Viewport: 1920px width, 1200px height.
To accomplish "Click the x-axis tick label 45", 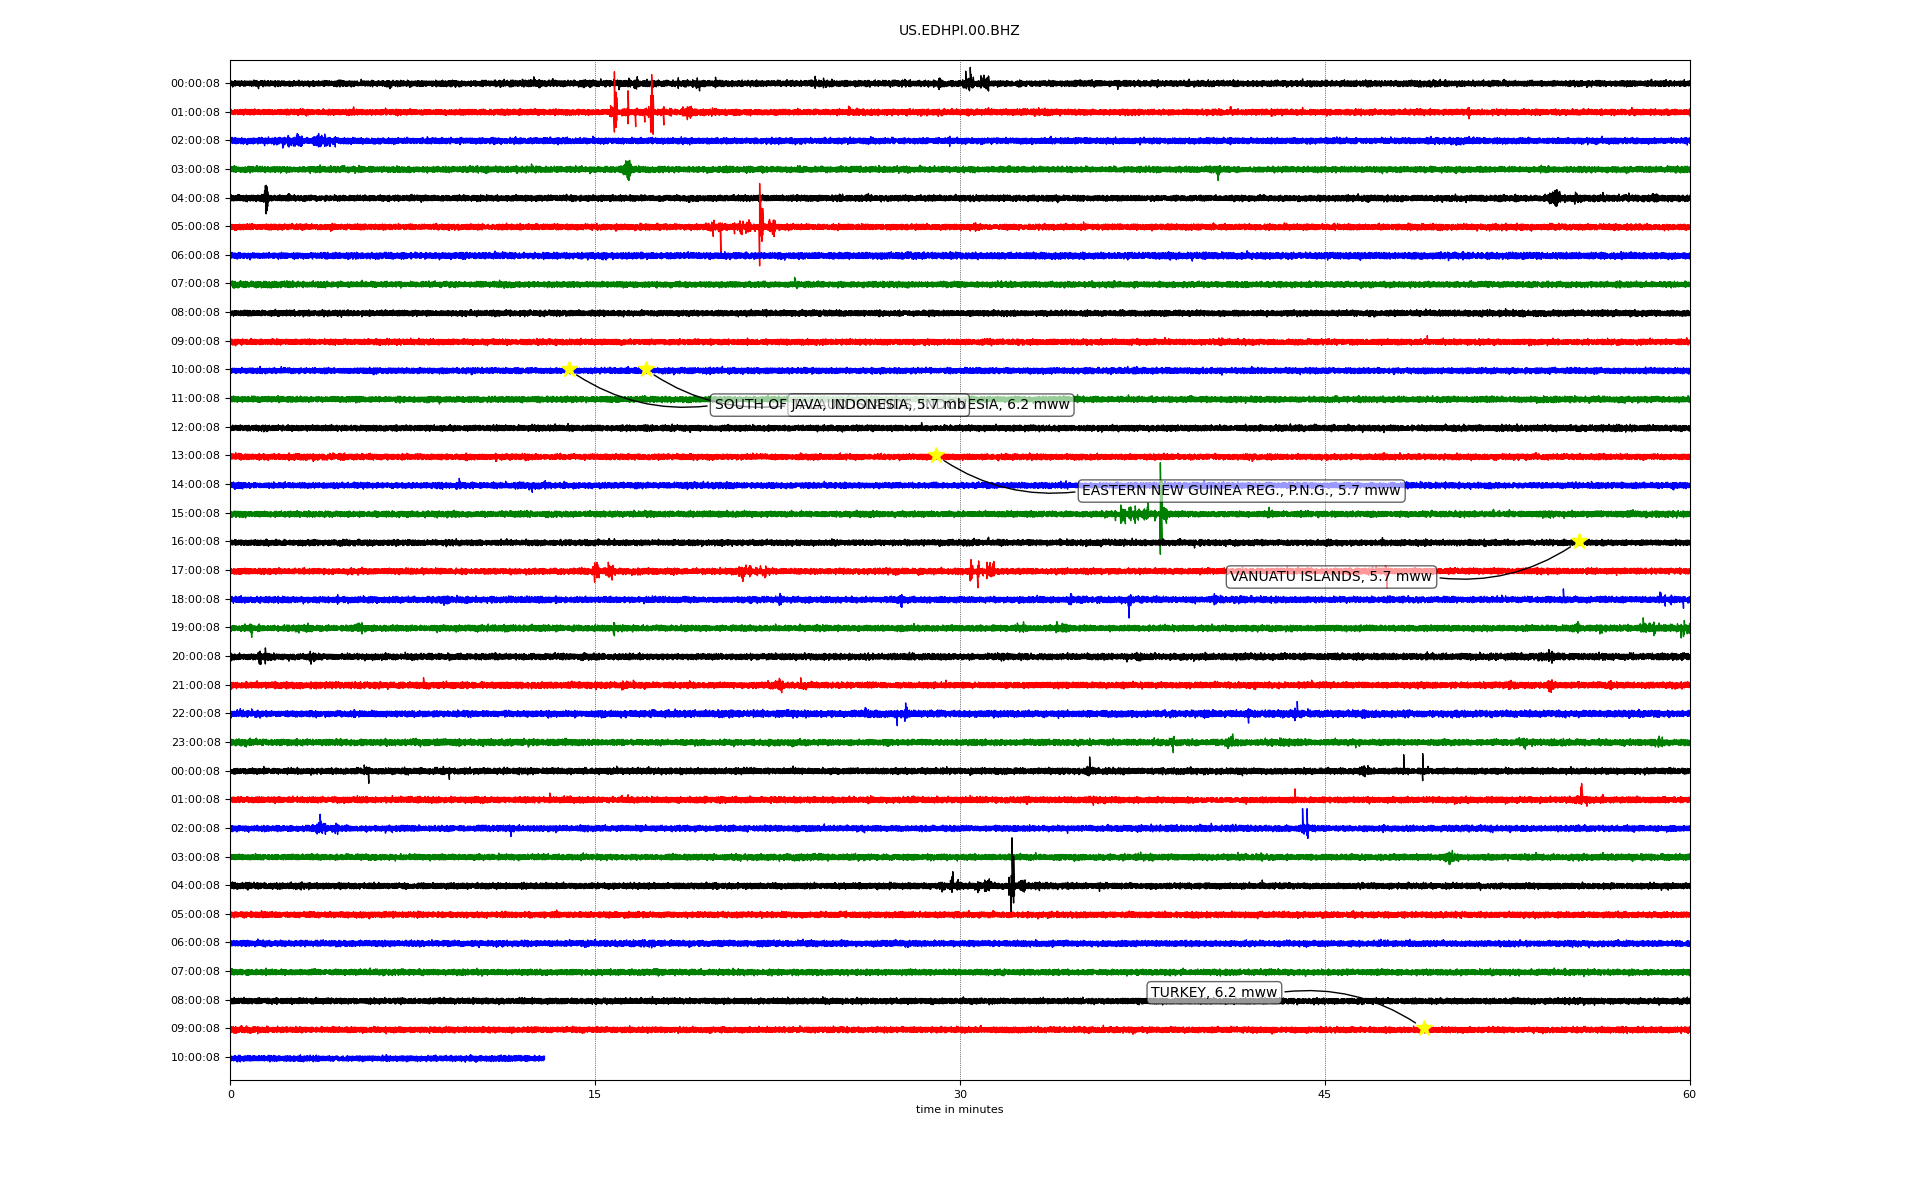I will coord(1325,1094).
